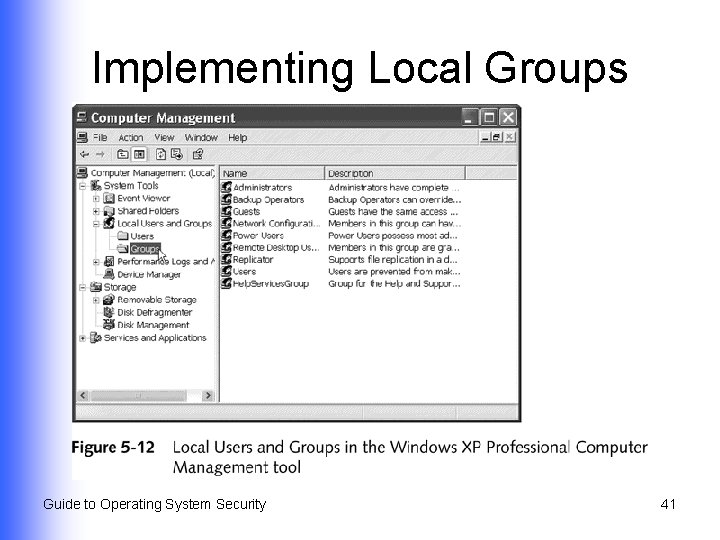Click the tree pane scroll left arrow
Image resolution: width=720 pixels, height=540 pixels.
(83, 395)
